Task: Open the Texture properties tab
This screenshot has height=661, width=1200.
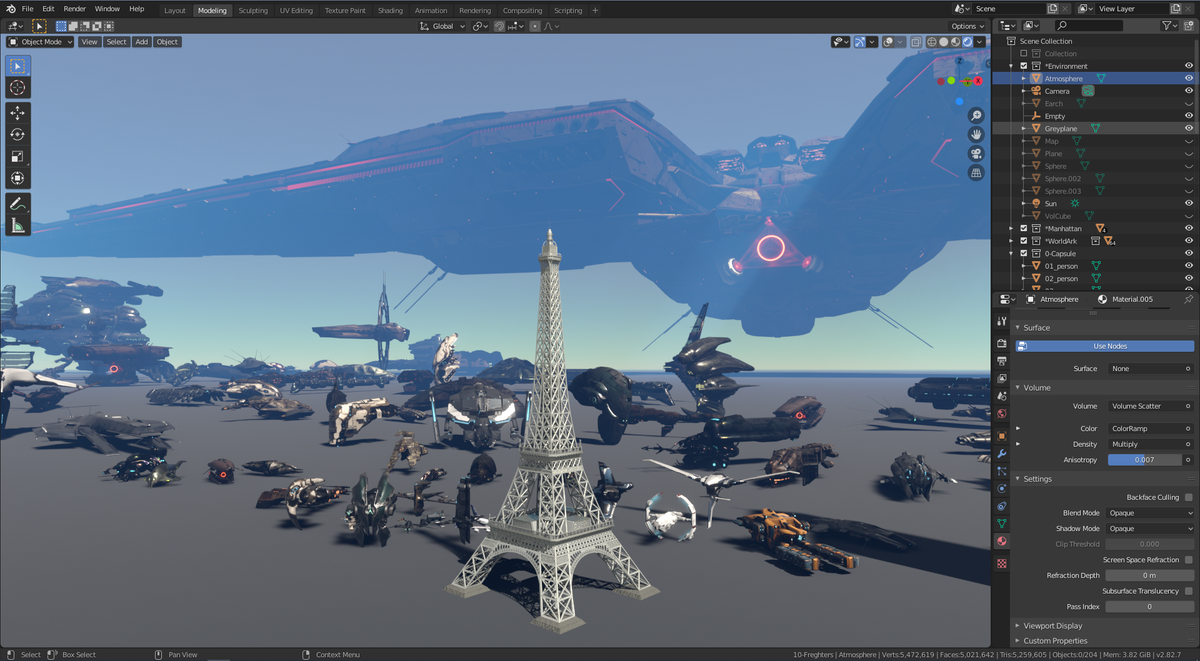Action: 1002,563
